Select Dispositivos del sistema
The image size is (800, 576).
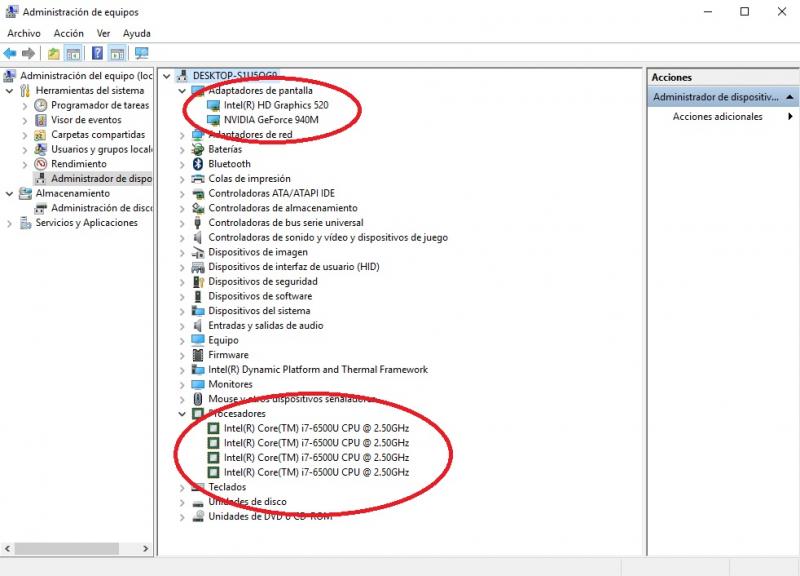click(x=259, y=311)
